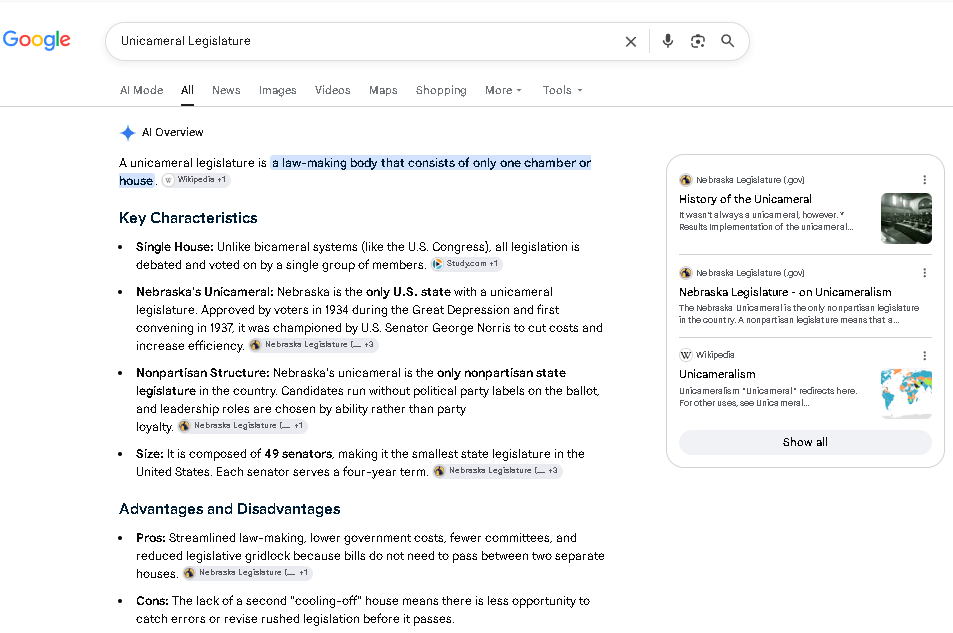Open Nebraska Legislature - on Unicameralism result
This screenshot has width=953, height=633.
pos(785,292)
